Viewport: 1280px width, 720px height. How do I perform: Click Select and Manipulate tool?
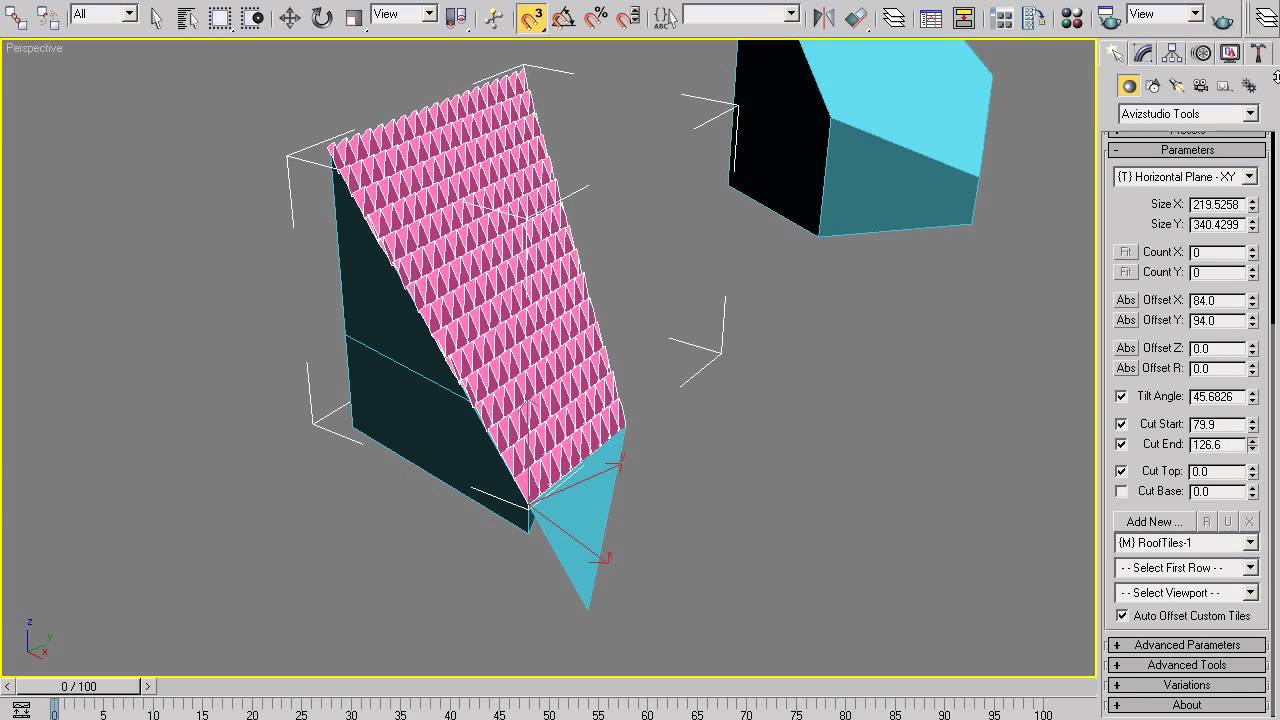coord(493,17)
